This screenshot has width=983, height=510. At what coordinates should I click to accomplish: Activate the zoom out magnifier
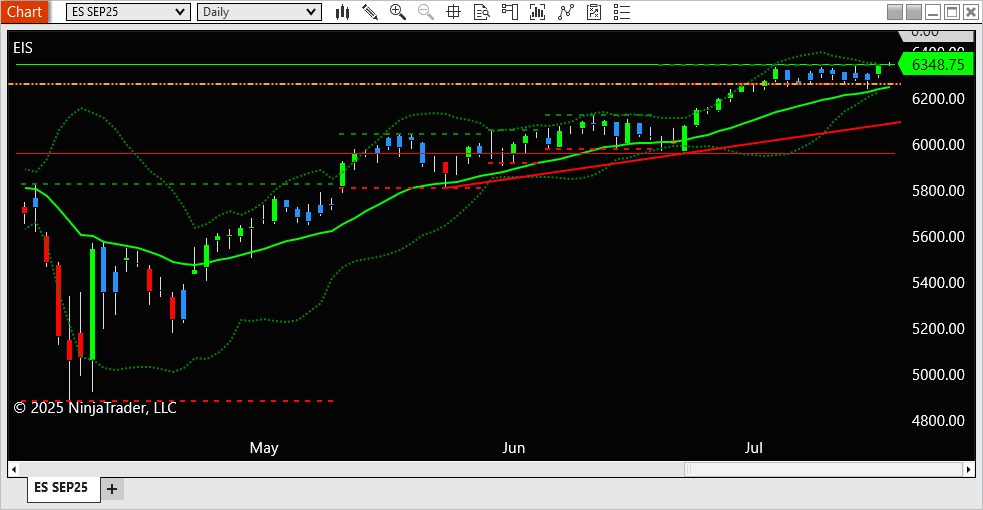click(x=426, y=12)
